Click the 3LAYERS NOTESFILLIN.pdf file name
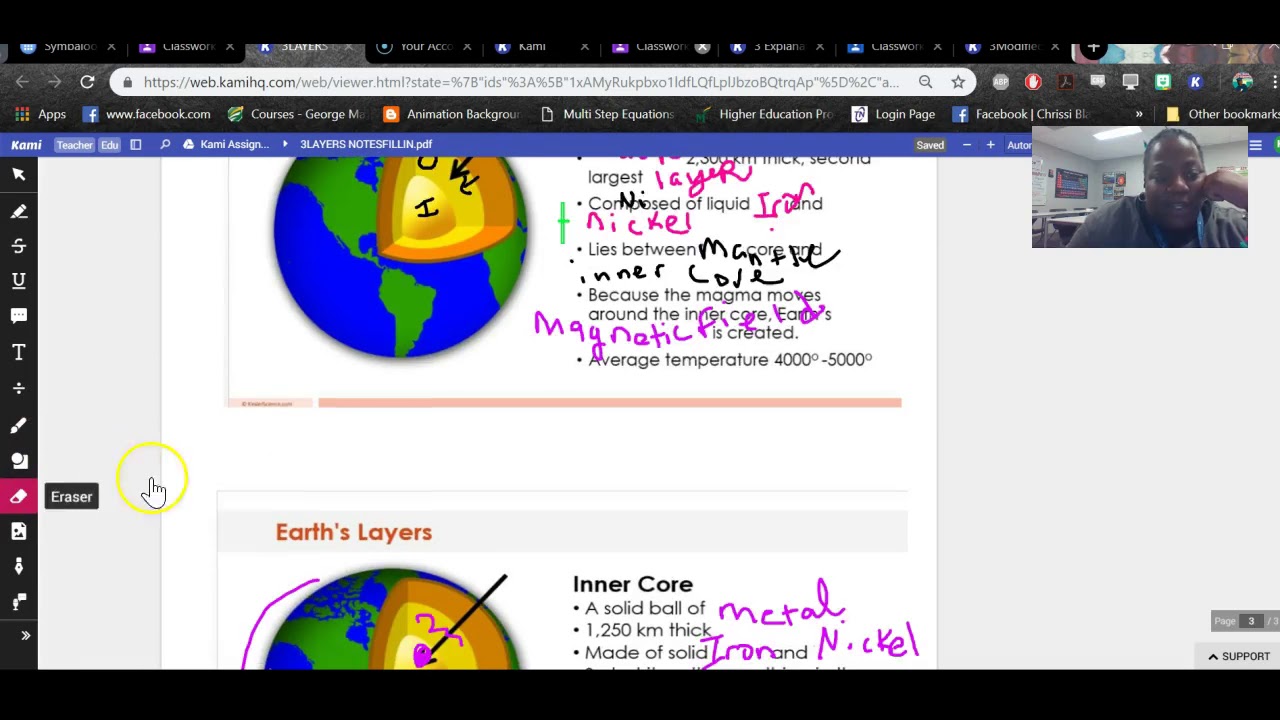1280x720 pixels. tap(366, 145)
